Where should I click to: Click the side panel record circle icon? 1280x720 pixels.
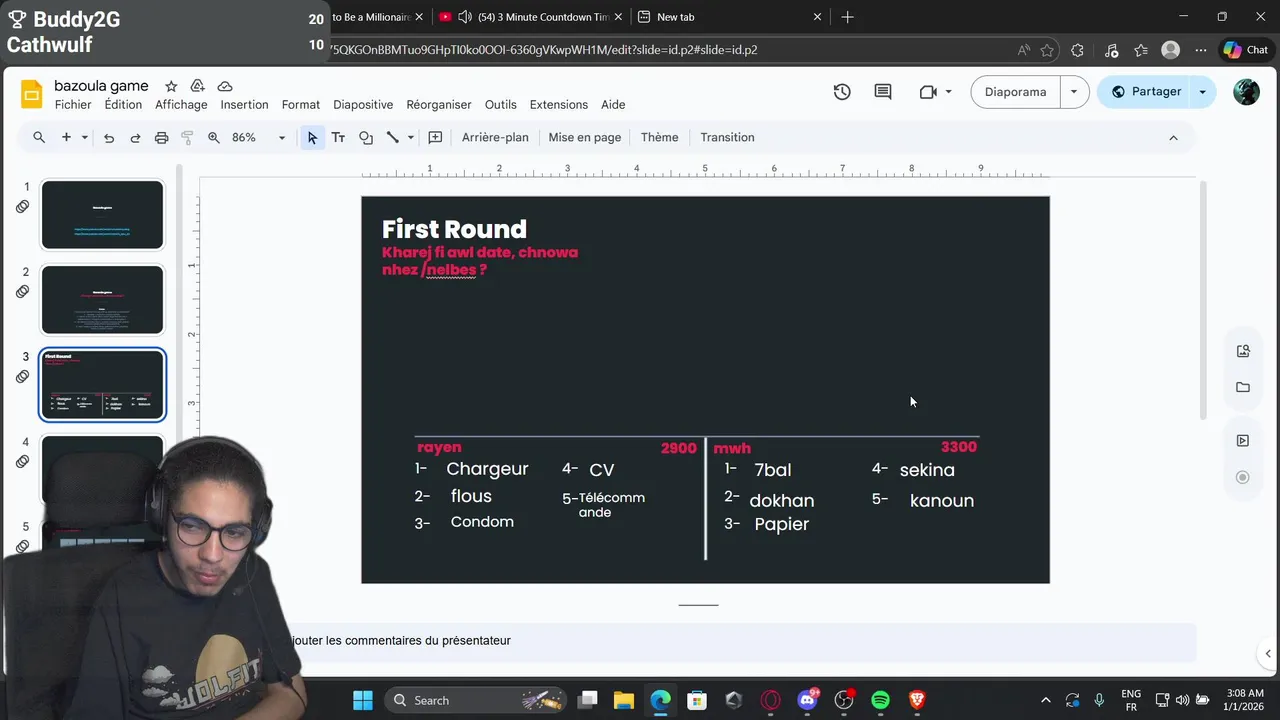[1243, 477]
